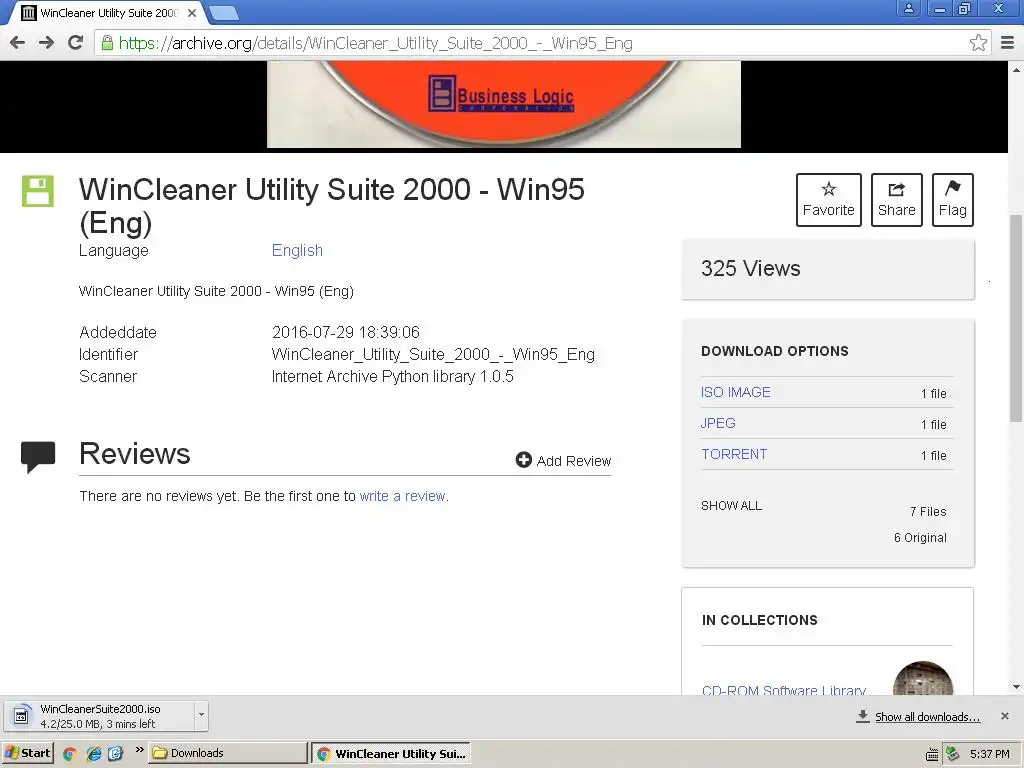This screenshot has height=768, width=1024.
Task: Click Add Review
Action: click(x=563, y=460)
